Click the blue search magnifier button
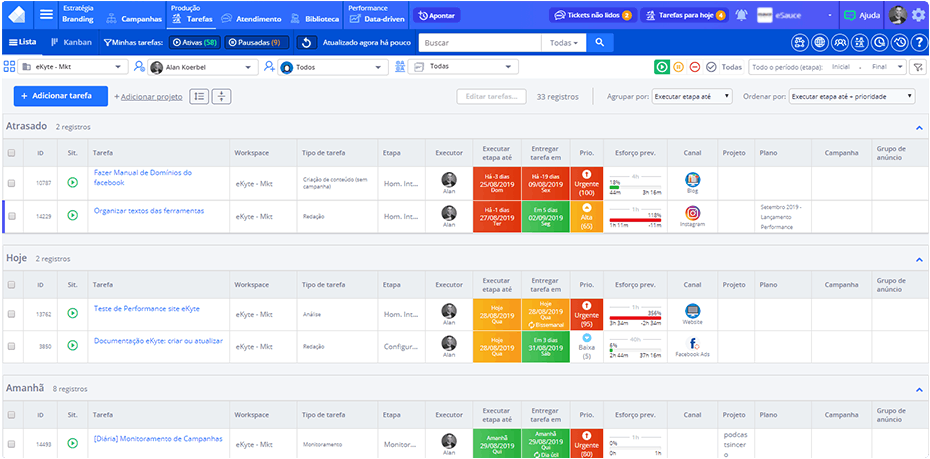The height and width of the screenshot is (459, 930). 598,42
